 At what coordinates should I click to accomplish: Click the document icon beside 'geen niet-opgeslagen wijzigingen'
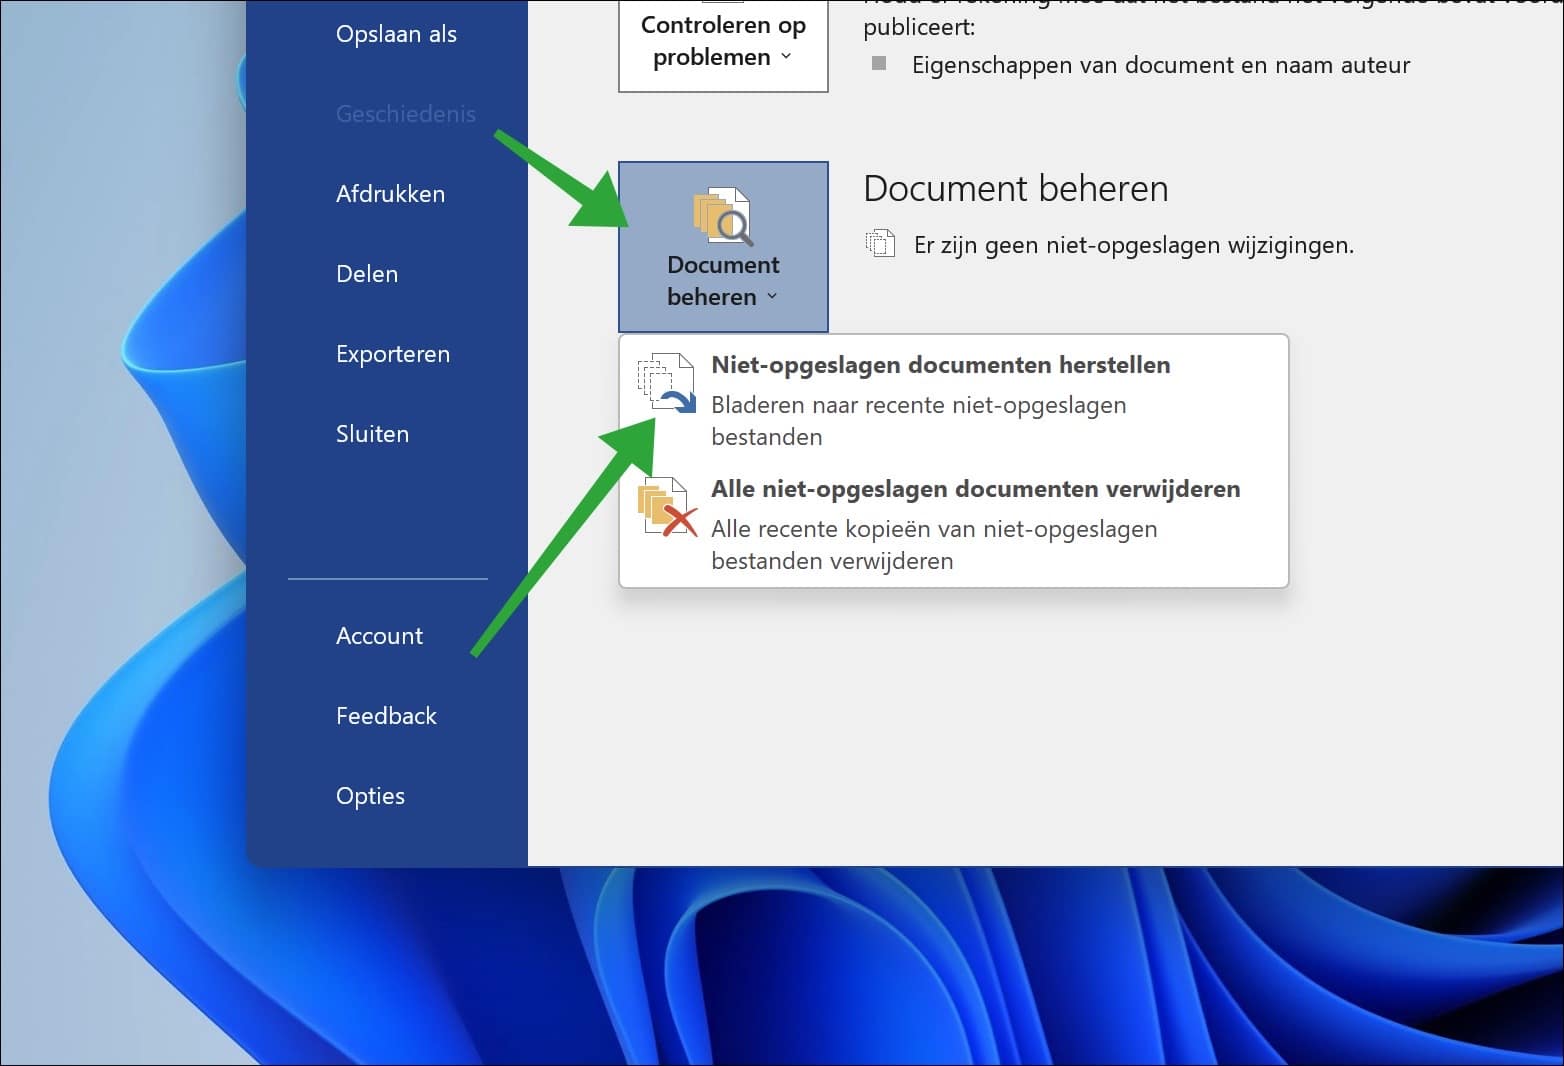(880, 243)
